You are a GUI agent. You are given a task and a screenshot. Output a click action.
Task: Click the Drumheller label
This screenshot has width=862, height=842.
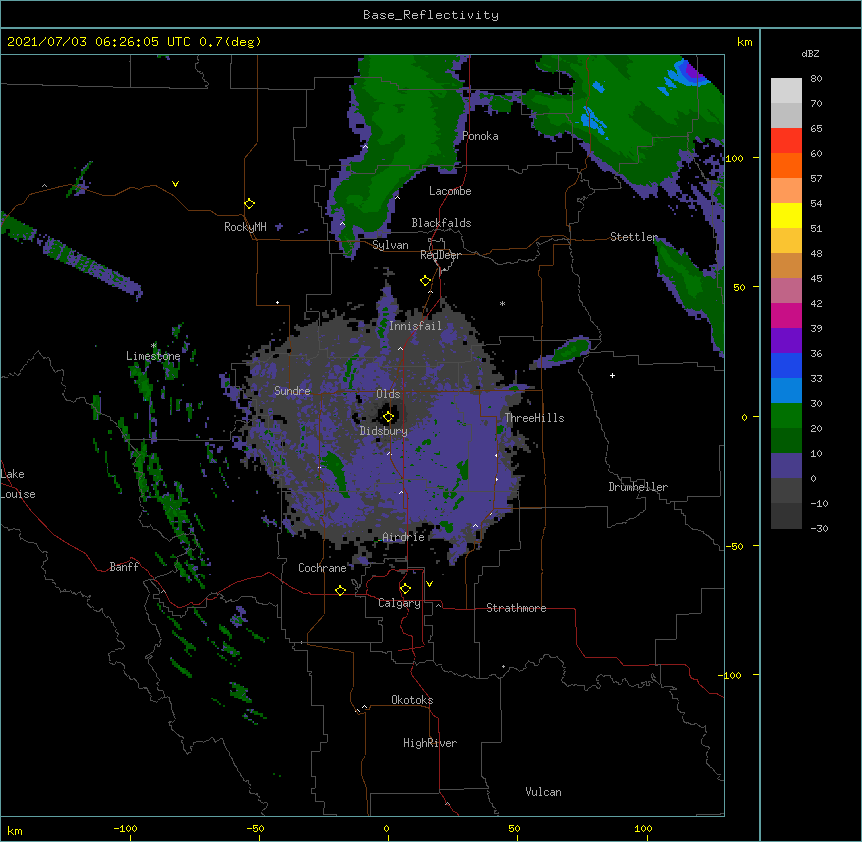pos(638,487)
